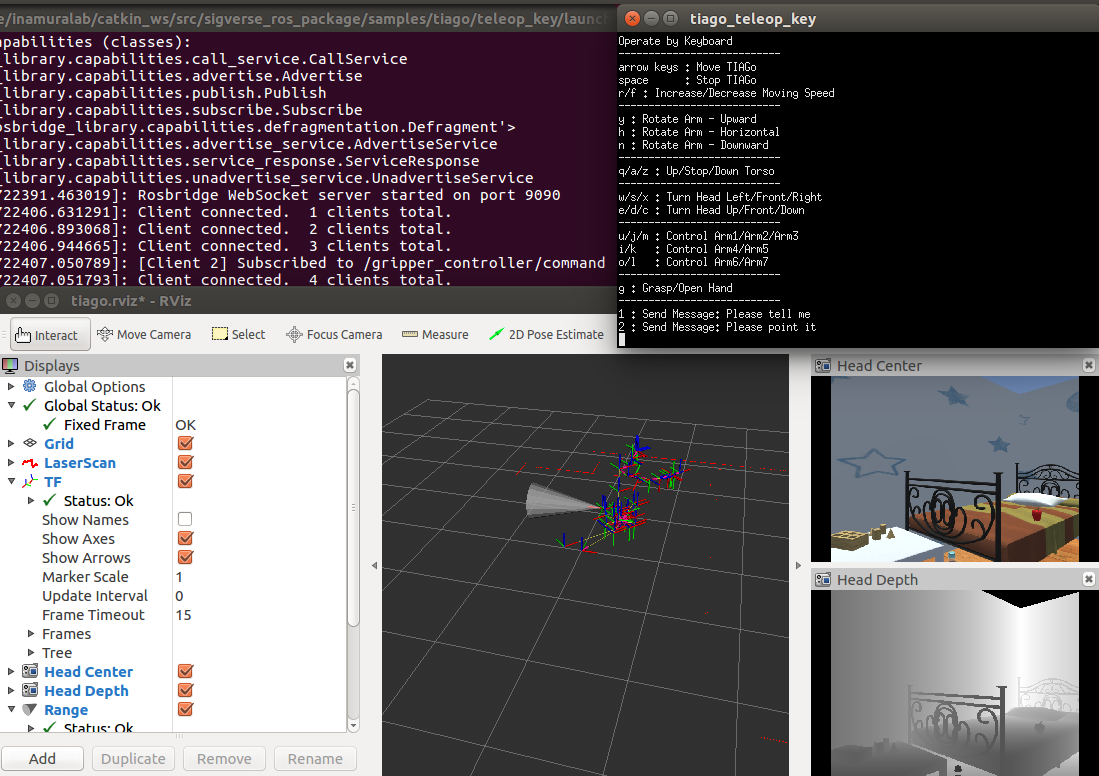Image resolution: width=1099 pixels, height=776 pixels.
Task: Expand the Global Options tree item
Action: click(12, 387)
